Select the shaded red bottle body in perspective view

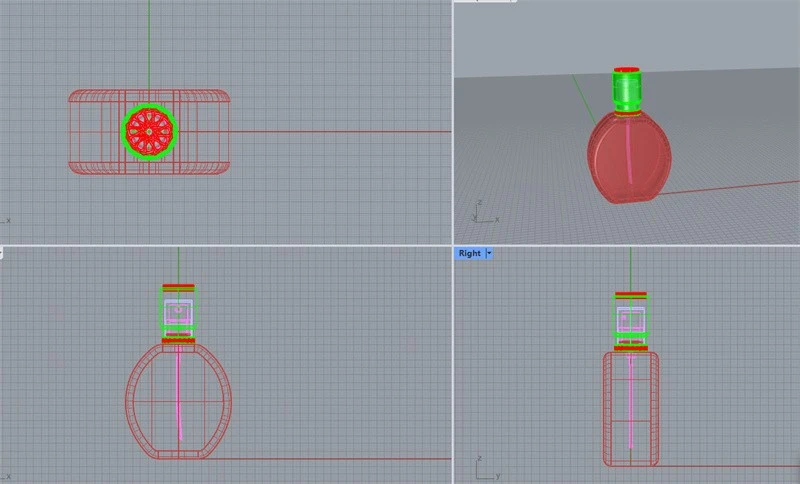(629, 157)
